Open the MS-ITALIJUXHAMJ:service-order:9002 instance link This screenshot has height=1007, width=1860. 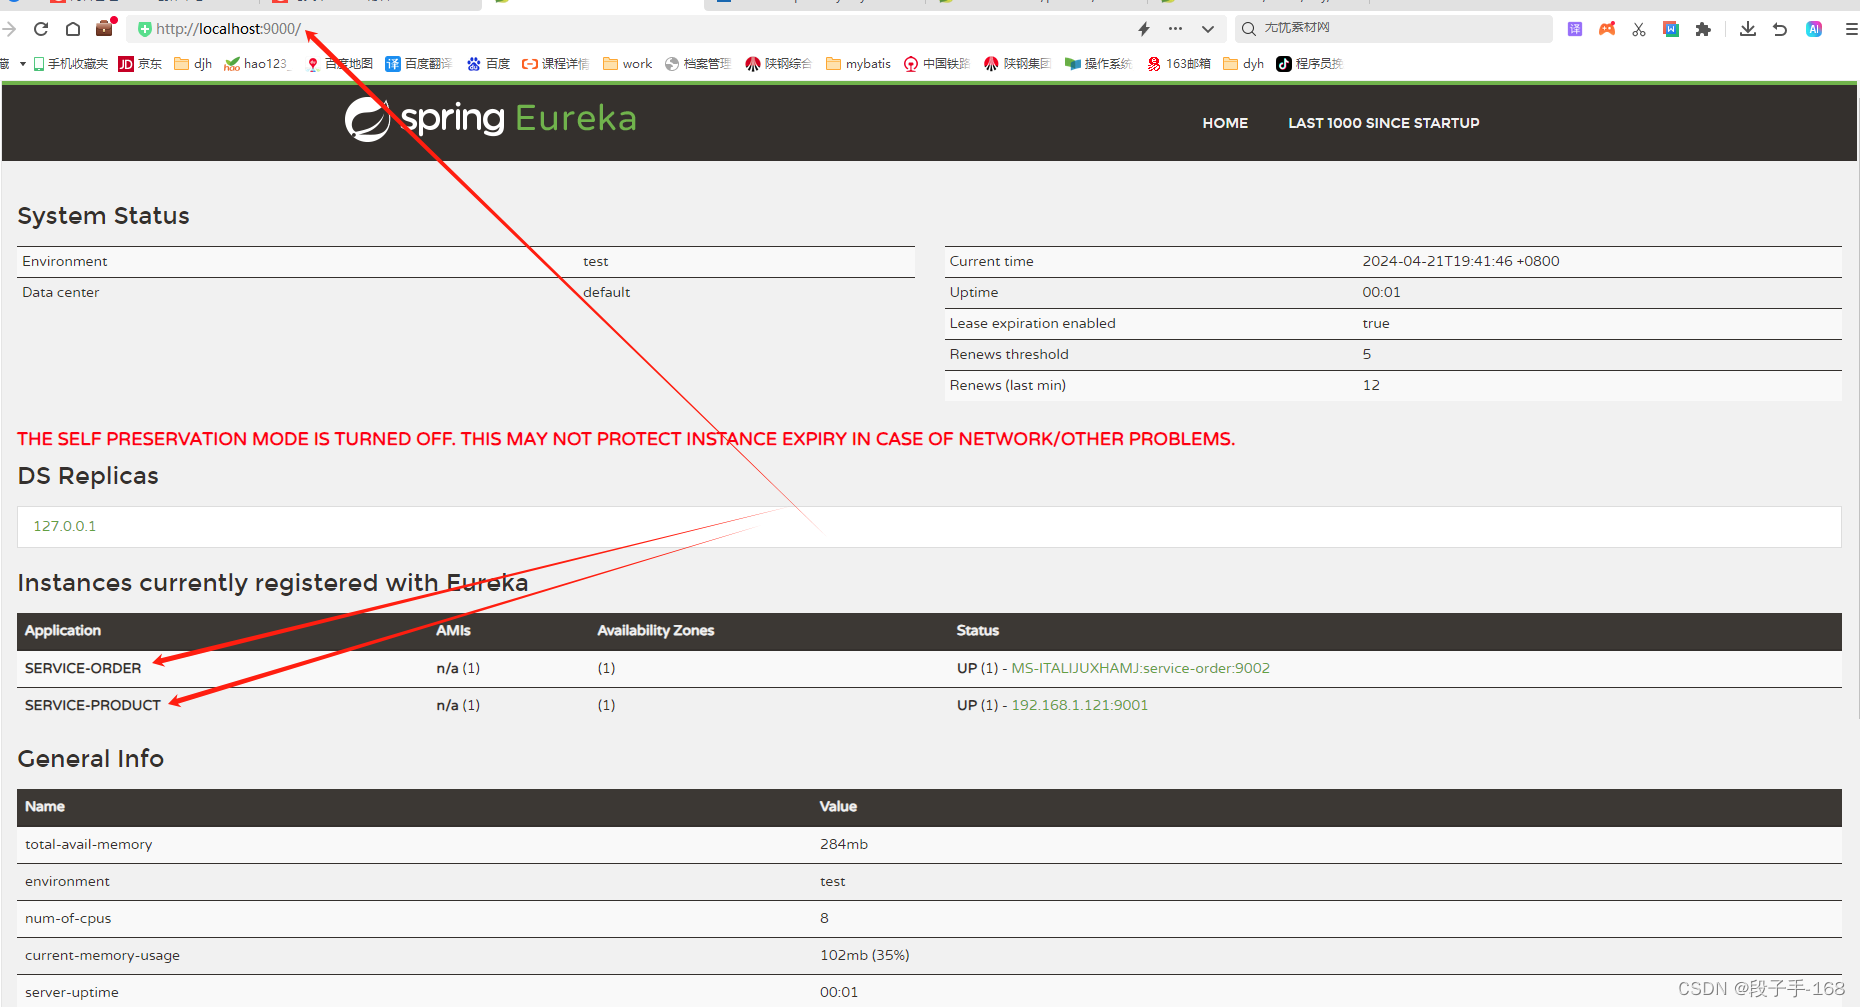(1140, 668)
